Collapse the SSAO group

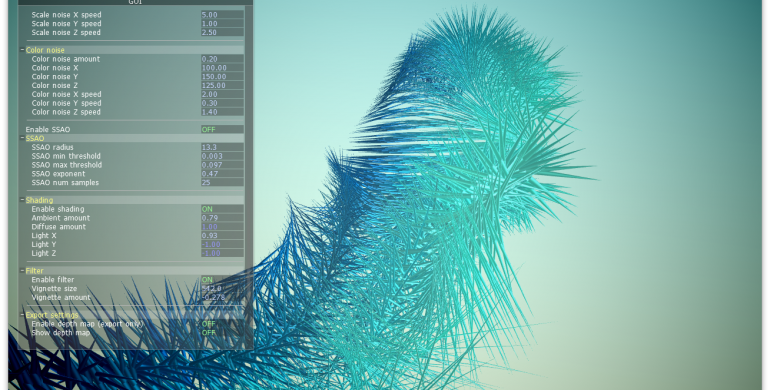pyautogui.click(x=23, y=139)
